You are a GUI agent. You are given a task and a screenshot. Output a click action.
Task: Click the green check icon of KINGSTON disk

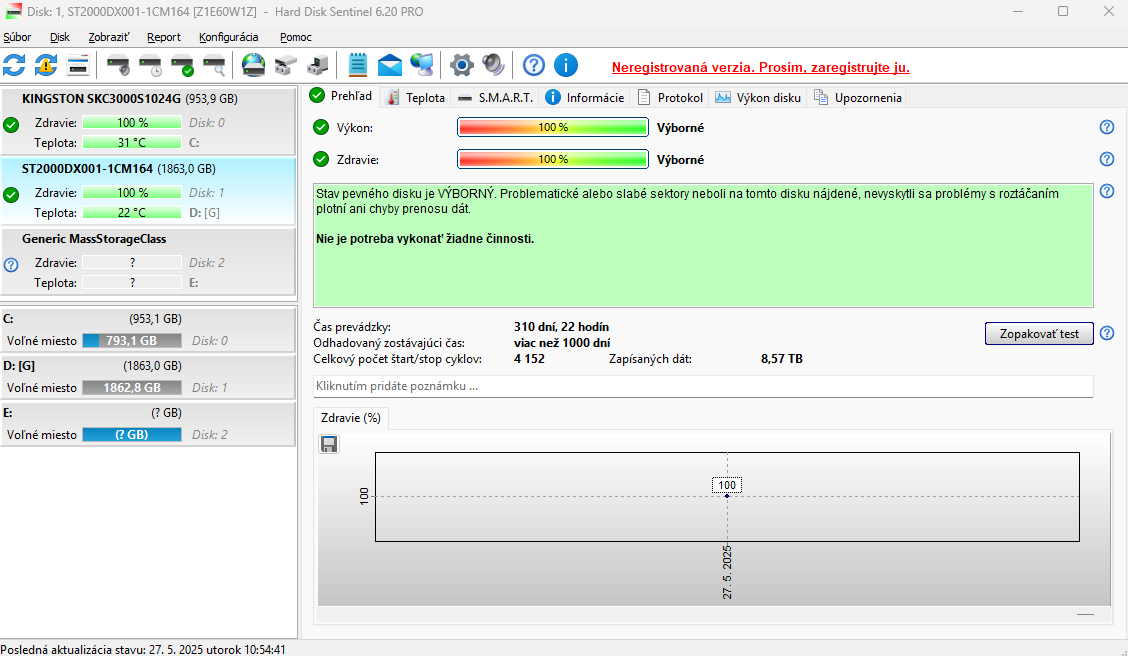pos(11,125)
